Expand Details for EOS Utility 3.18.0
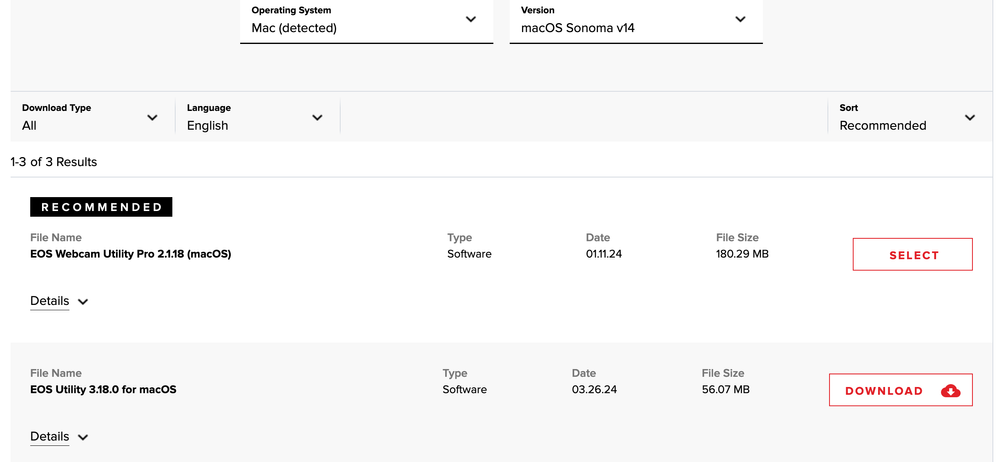The height and width of the screenshot is (462, 999). [x=59, y=437]
